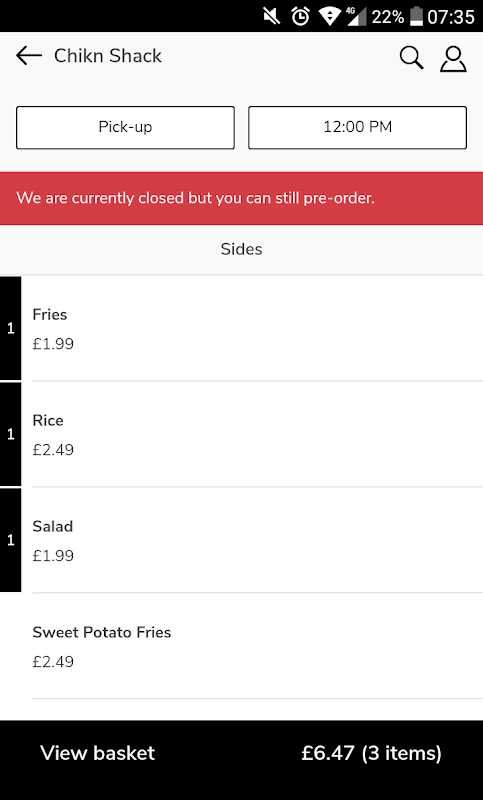This screenshot has width=483, height=800.
Task: Add Sweet Potato Fries to order
Action: point(241,646)
